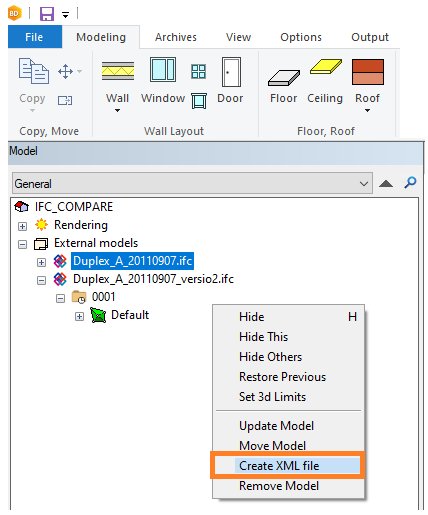Image resolution: width=428 pixels, height=515 pixels.
Task: Select the Window tool icon
Action: 163,69
